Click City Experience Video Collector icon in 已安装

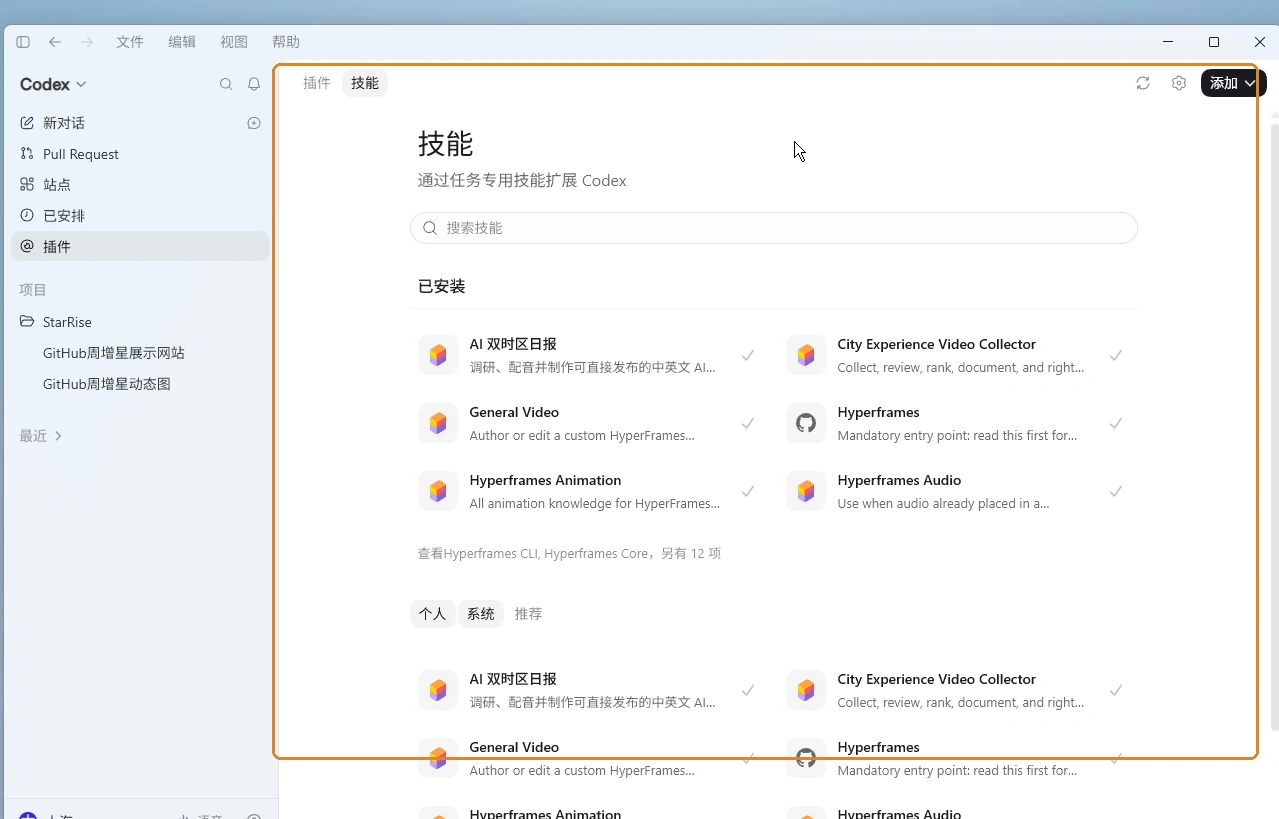[806, 355]
